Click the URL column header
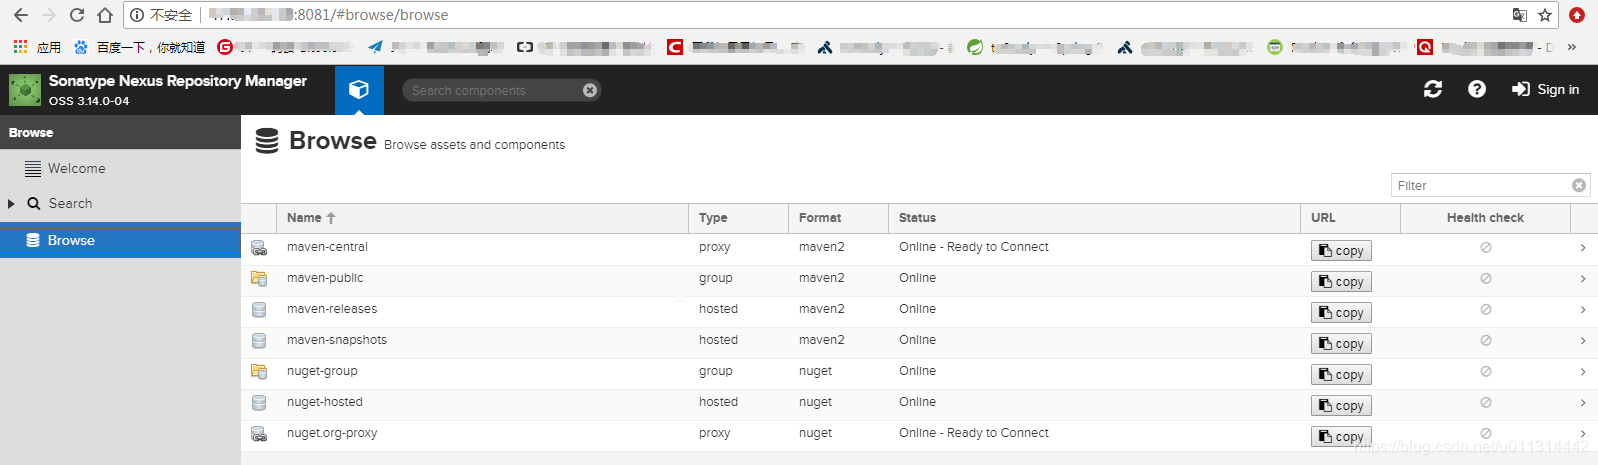The height and width of the screenshot is (465, 1598). 1350,218
